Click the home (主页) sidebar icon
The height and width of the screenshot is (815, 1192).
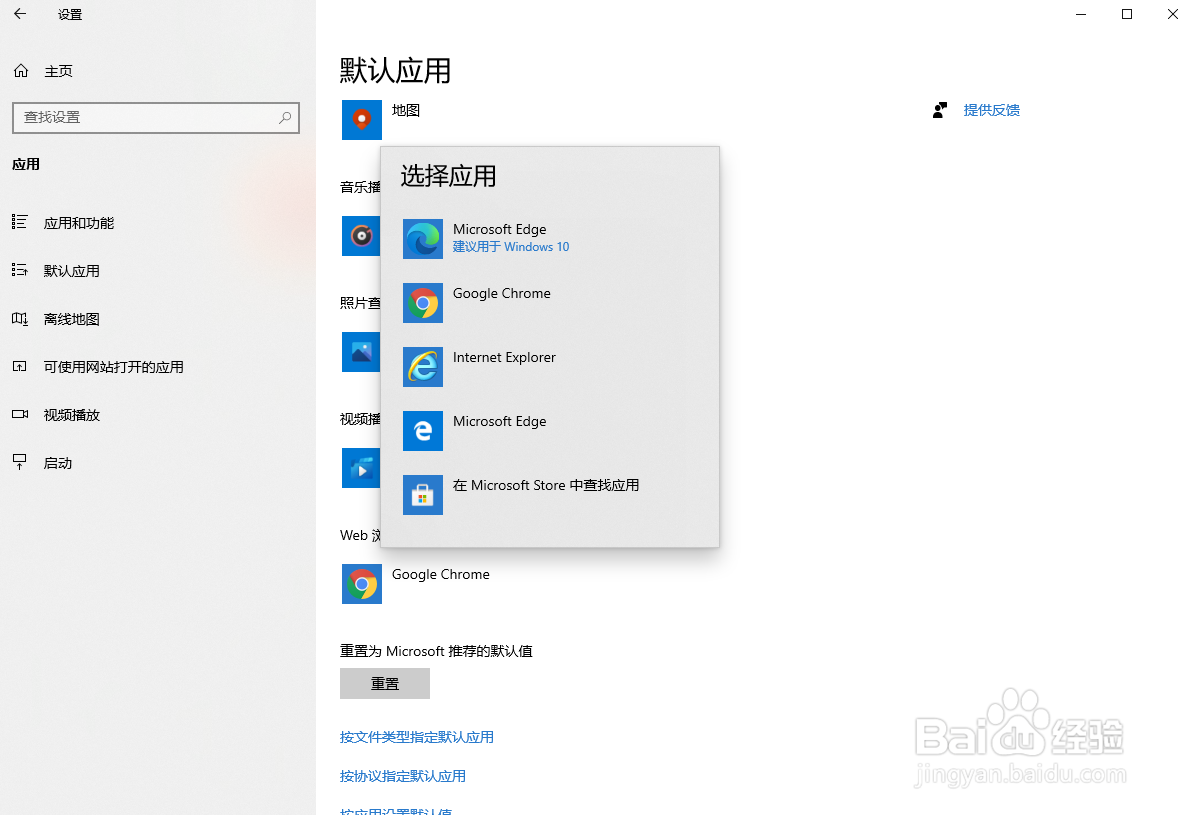21,70
